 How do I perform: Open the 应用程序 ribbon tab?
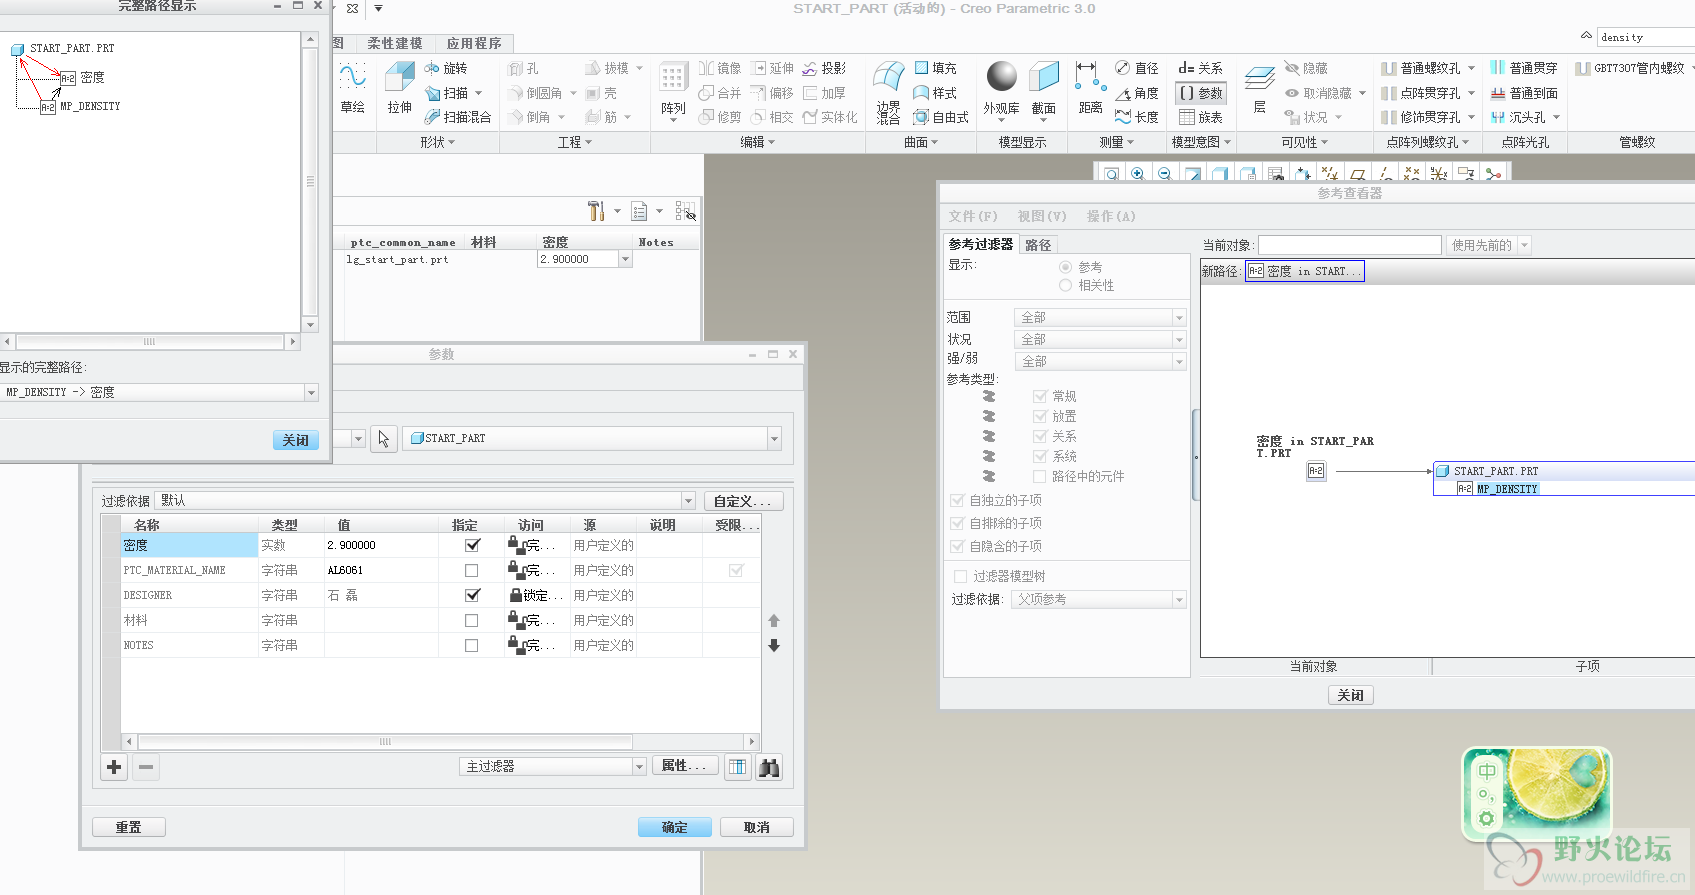474,44
